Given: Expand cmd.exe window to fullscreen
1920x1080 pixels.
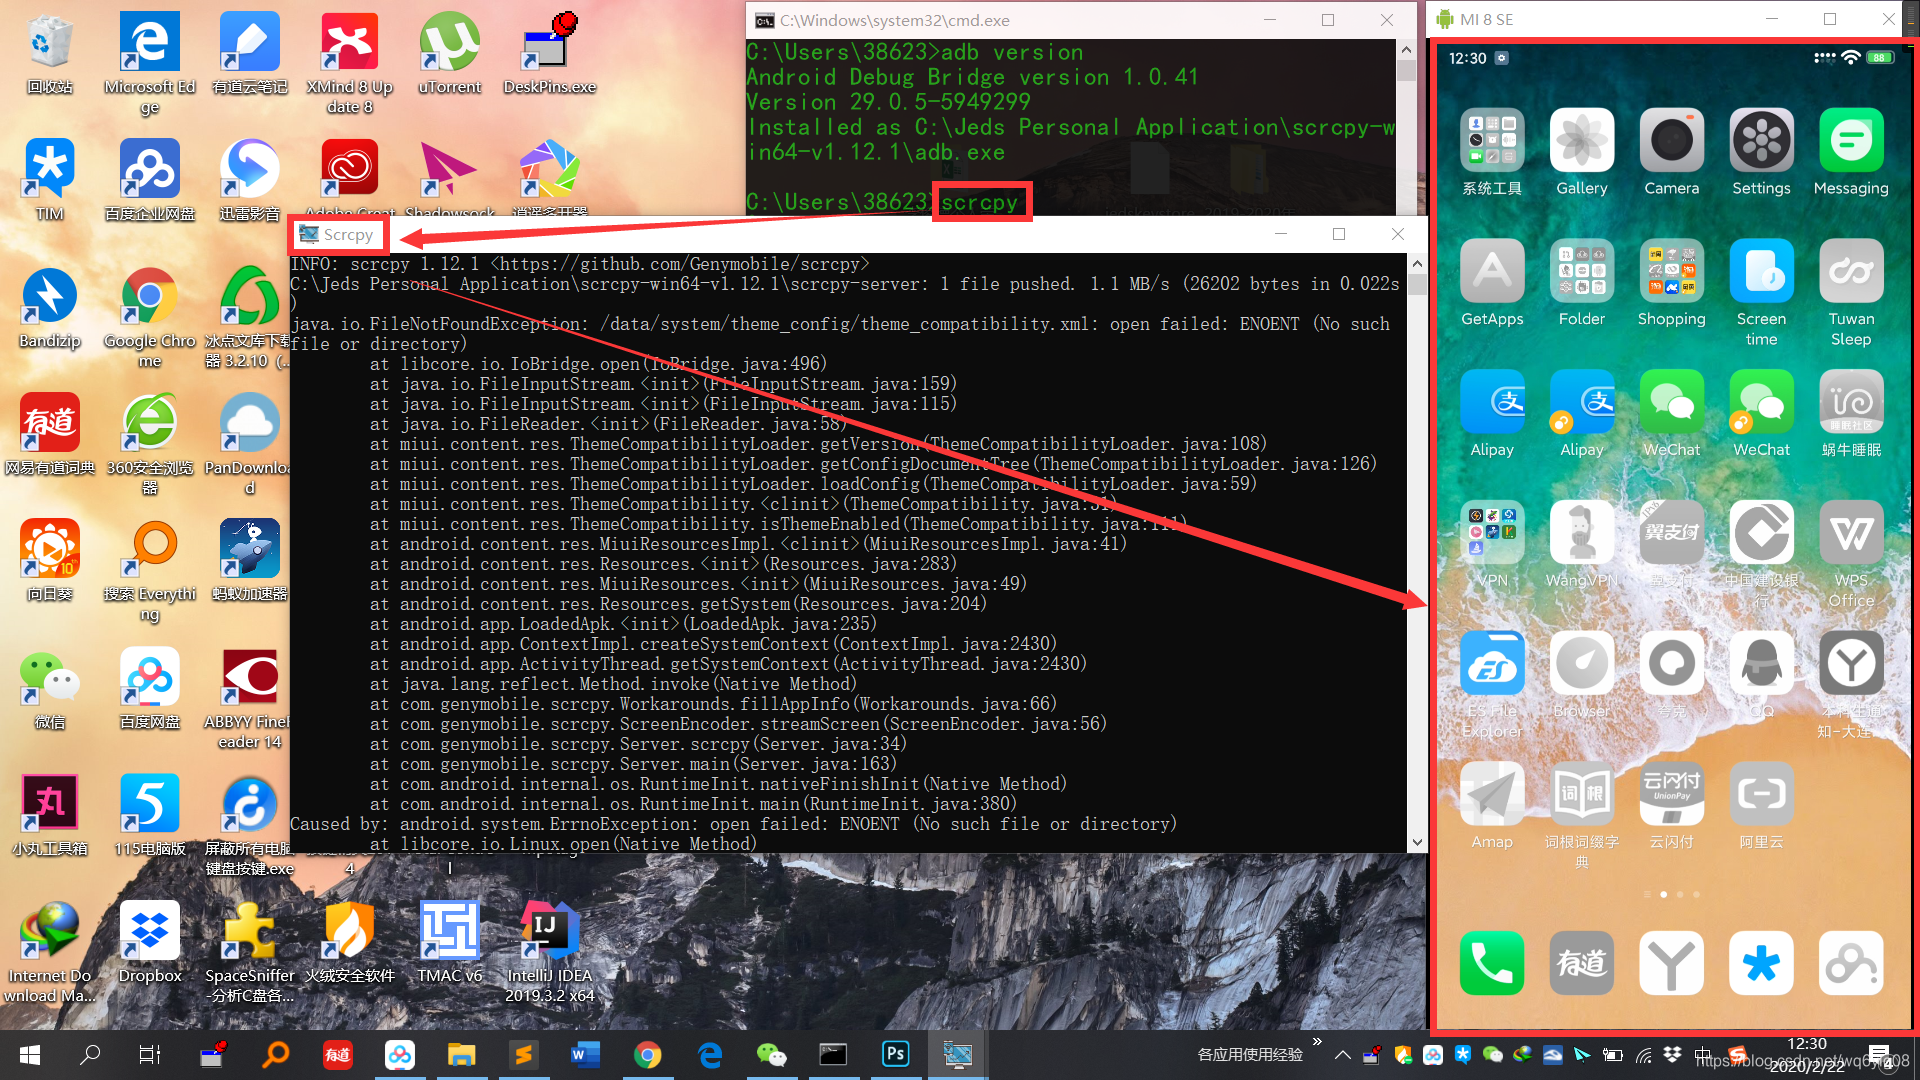Looking at the screenshot, I should click(1328, 18).
